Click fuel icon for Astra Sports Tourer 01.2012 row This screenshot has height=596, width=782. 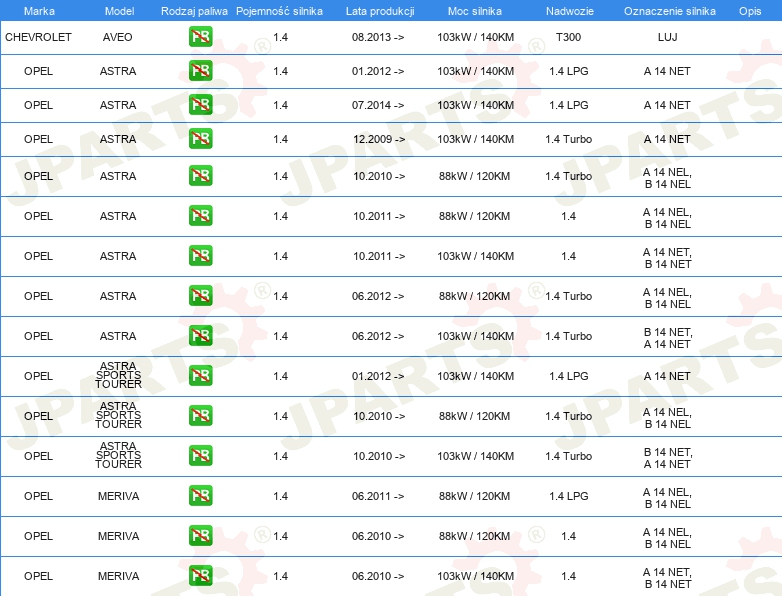(x=200, y=376)
